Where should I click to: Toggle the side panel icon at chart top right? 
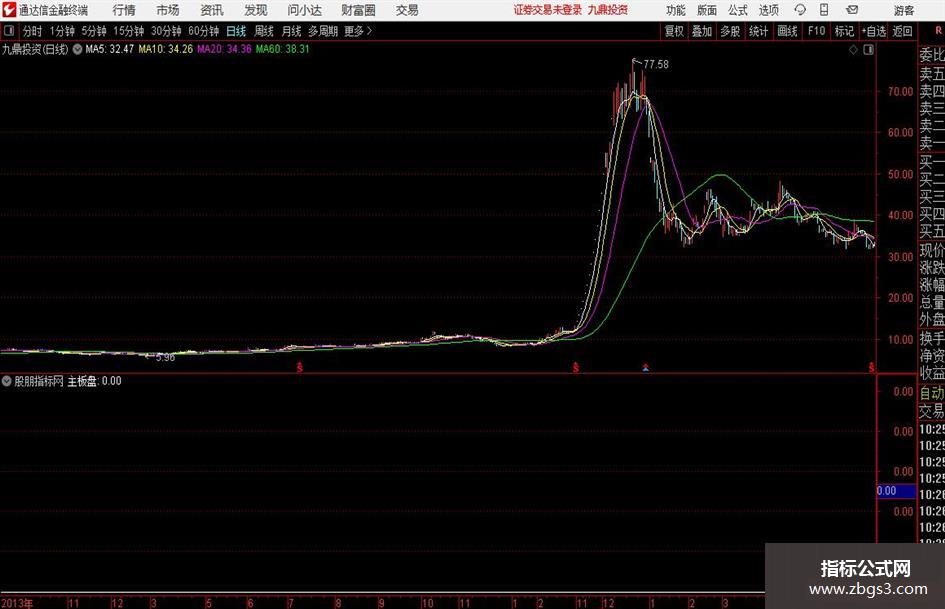[868, 50]
